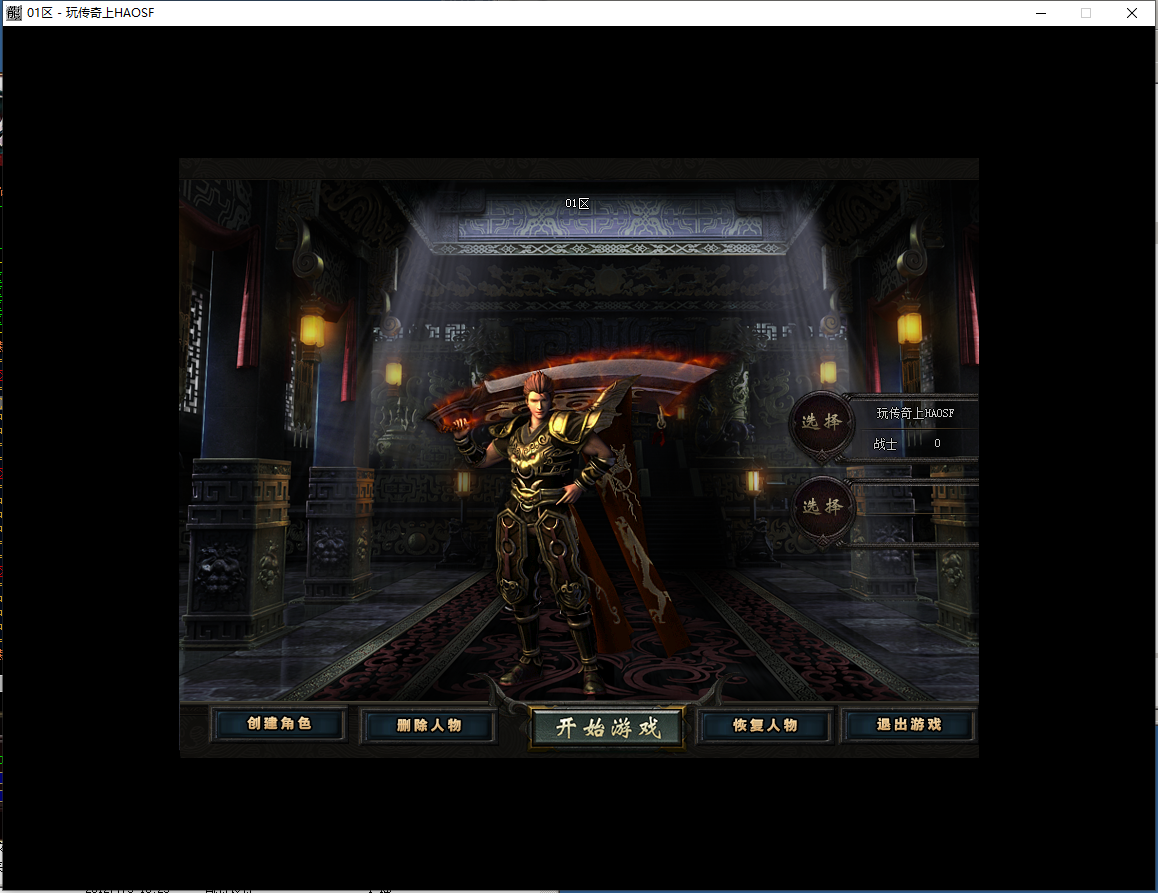Click the 战士 class label

[x=885, y=444]
